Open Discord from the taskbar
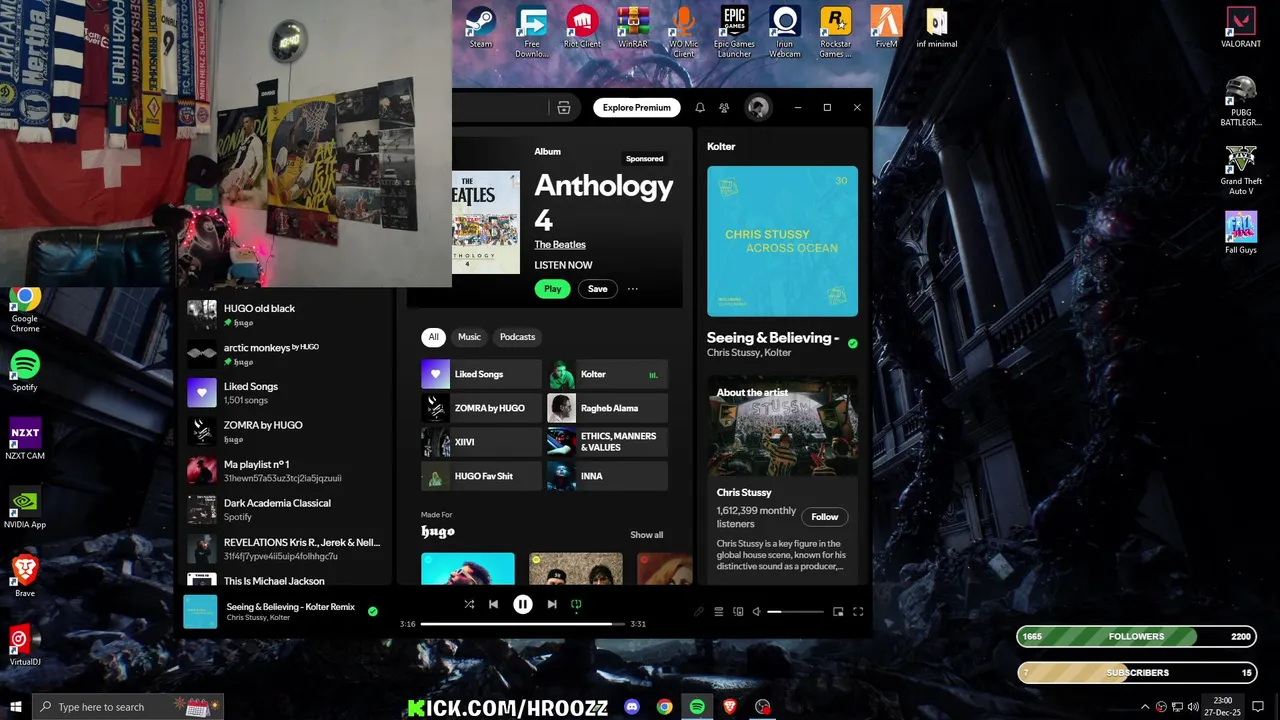The width and height of the screenshot is (1280, 720). [632, 707]
